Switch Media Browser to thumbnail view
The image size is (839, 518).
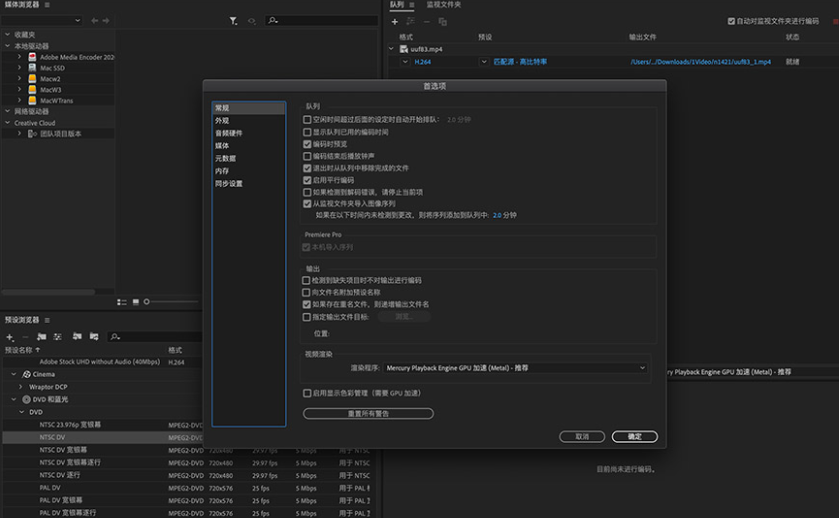[x=136, y=302]
